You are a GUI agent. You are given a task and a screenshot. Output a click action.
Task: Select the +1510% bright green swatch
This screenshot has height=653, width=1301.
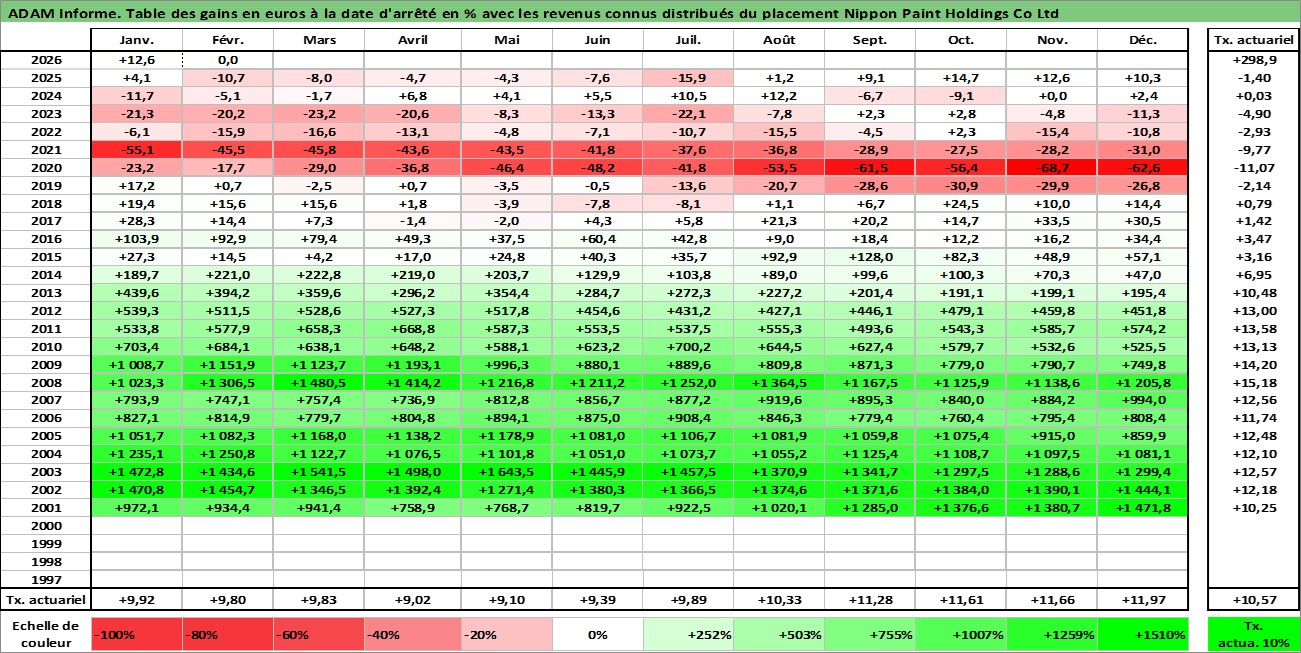(1143, 634)
